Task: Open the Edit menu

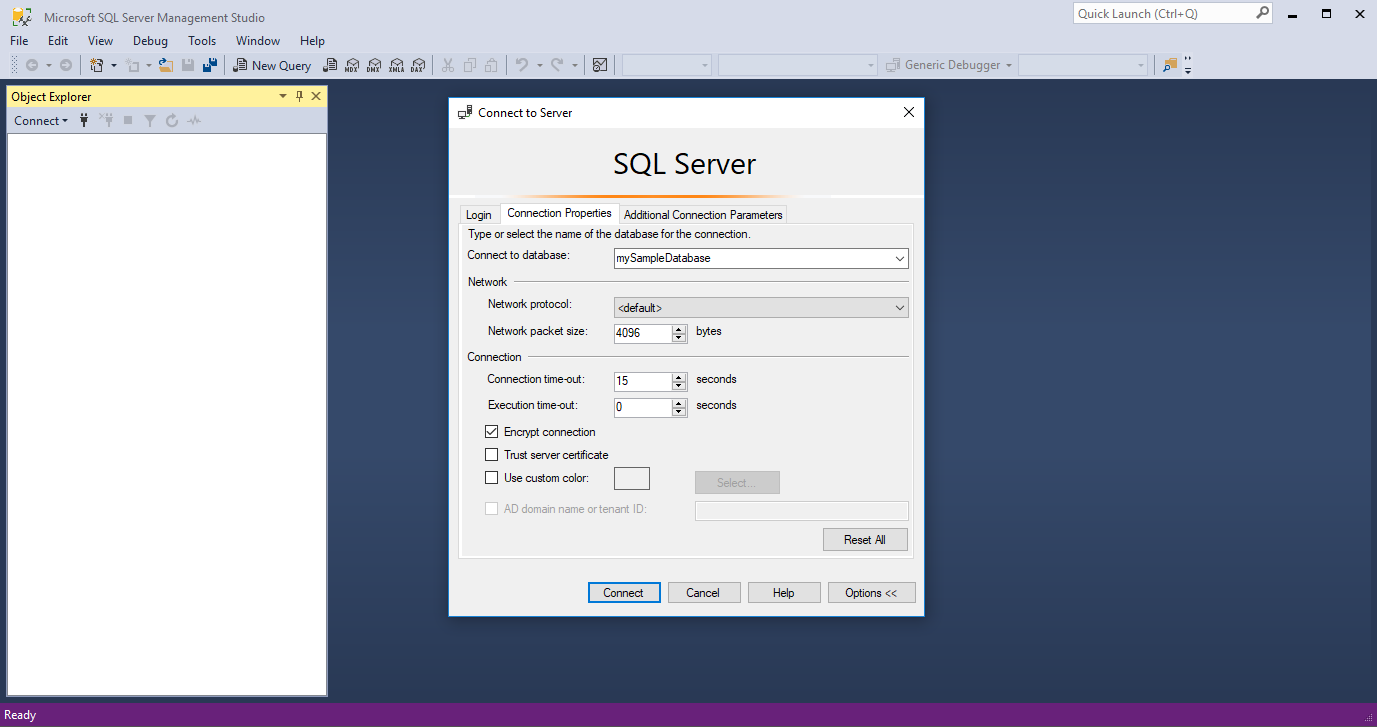Action: pos(58,41)
